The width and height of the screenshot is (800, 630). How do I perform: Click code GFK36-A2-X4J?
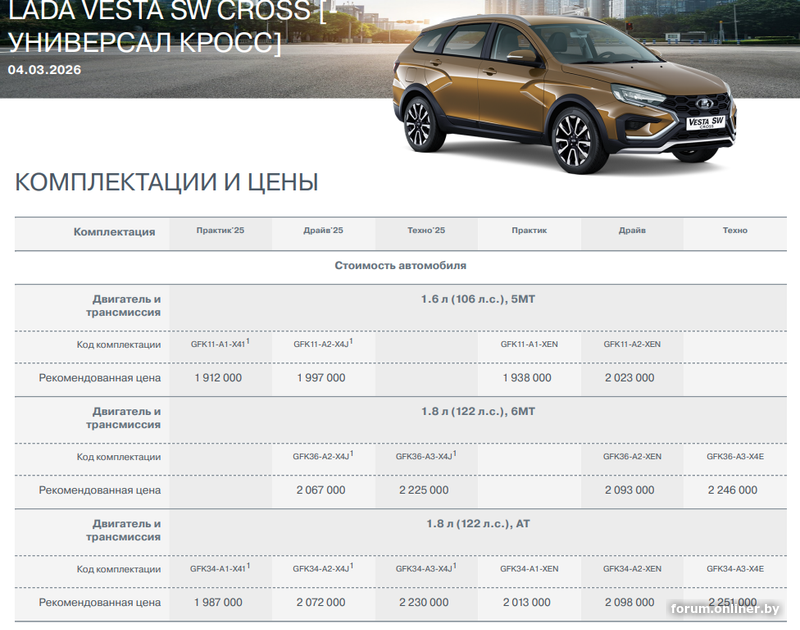tap(323, 456)
